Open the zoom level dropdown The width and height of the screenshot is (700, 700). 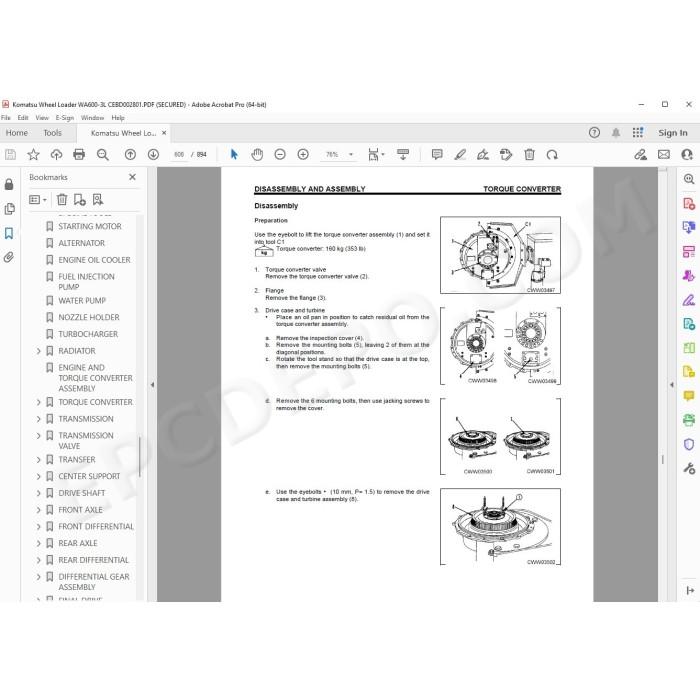click(x=351, y=154)
